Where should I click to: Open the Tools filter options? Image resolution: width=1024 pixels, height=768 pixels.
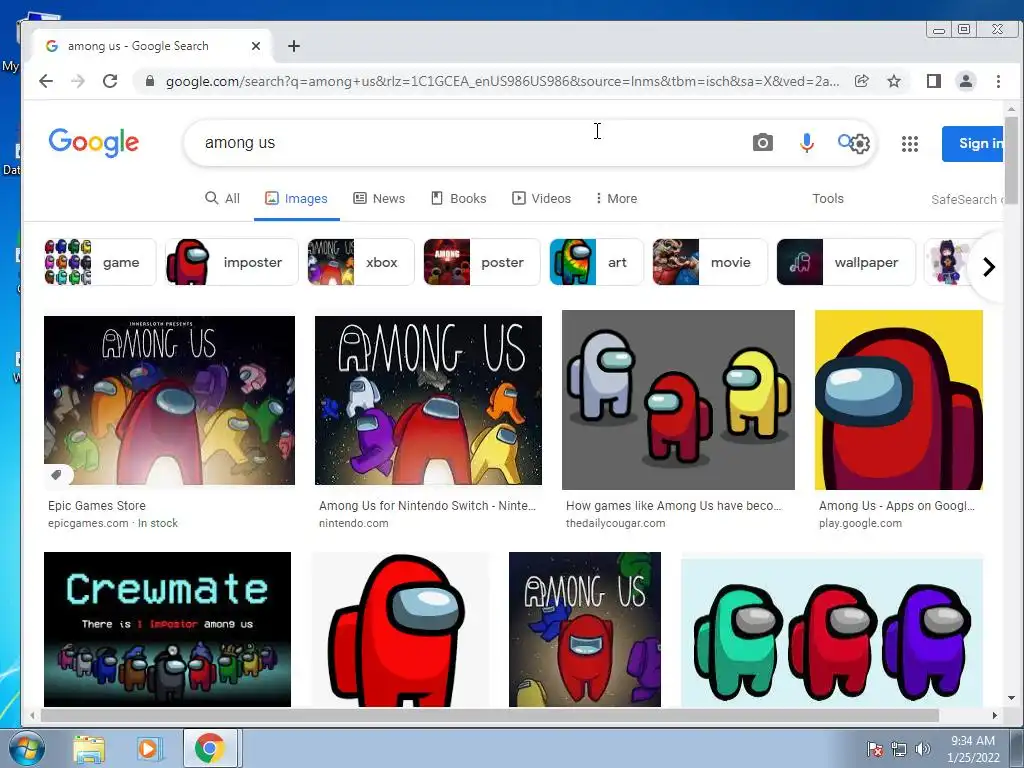tap(827, 199)
